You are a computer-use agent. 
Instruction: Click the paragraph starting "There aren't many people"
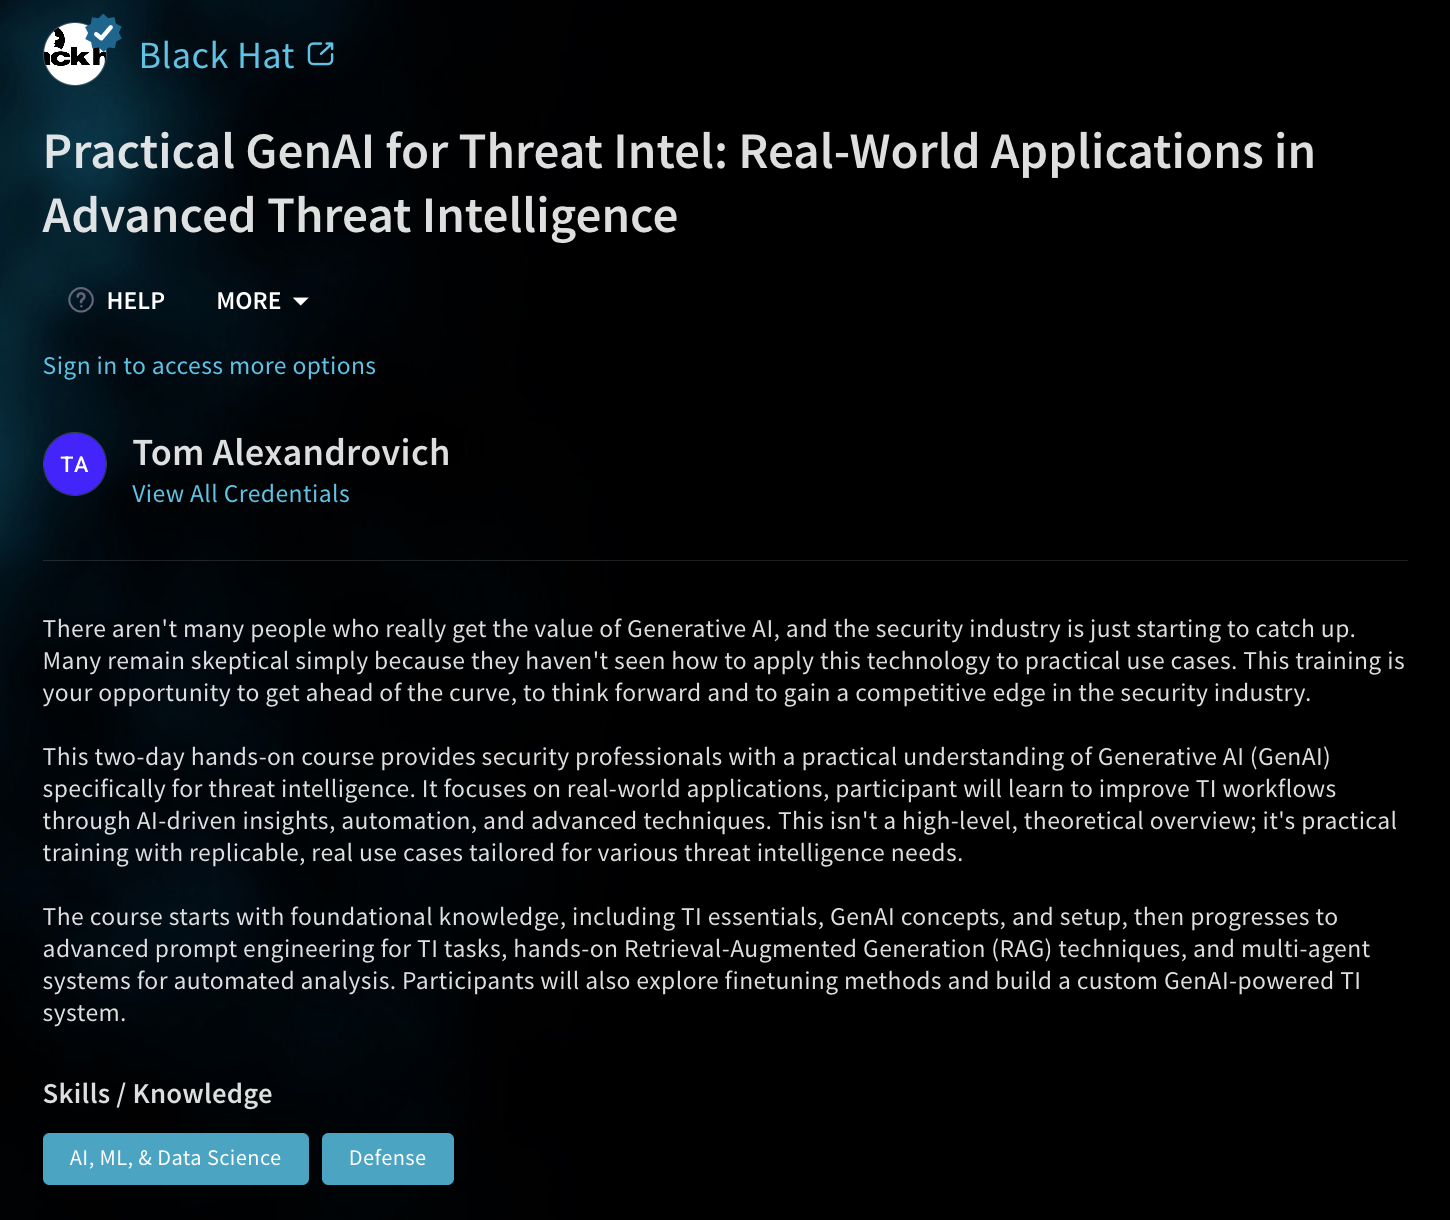coord(724,661)
